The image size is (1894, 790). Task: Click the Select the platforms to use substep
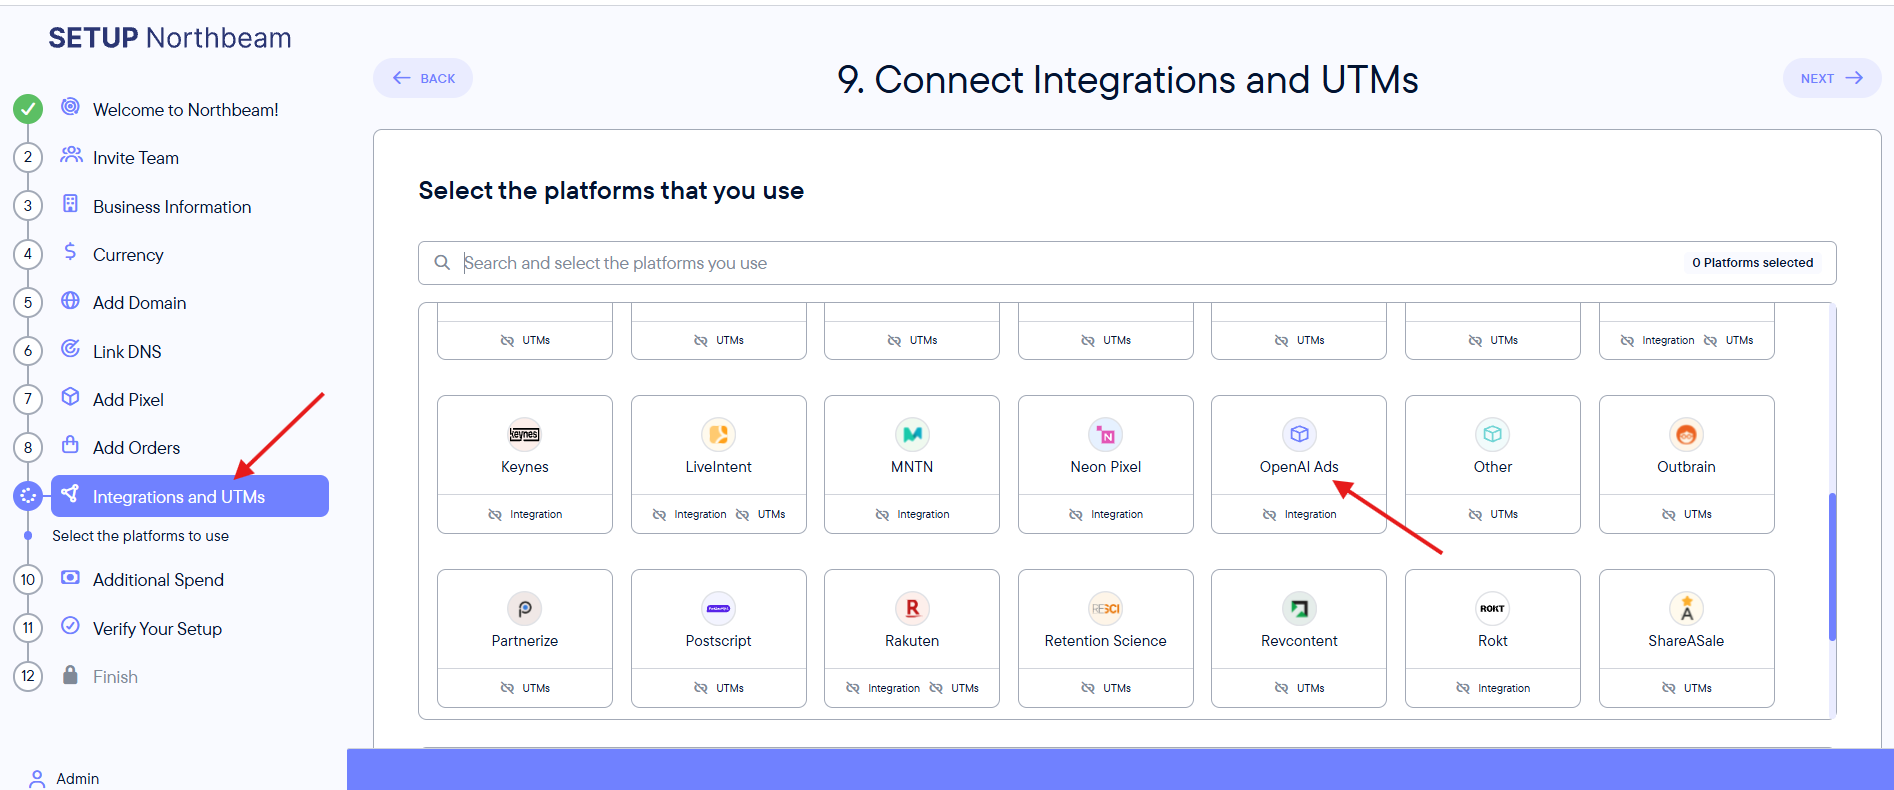pyautogui.click(x=140, y=536)
